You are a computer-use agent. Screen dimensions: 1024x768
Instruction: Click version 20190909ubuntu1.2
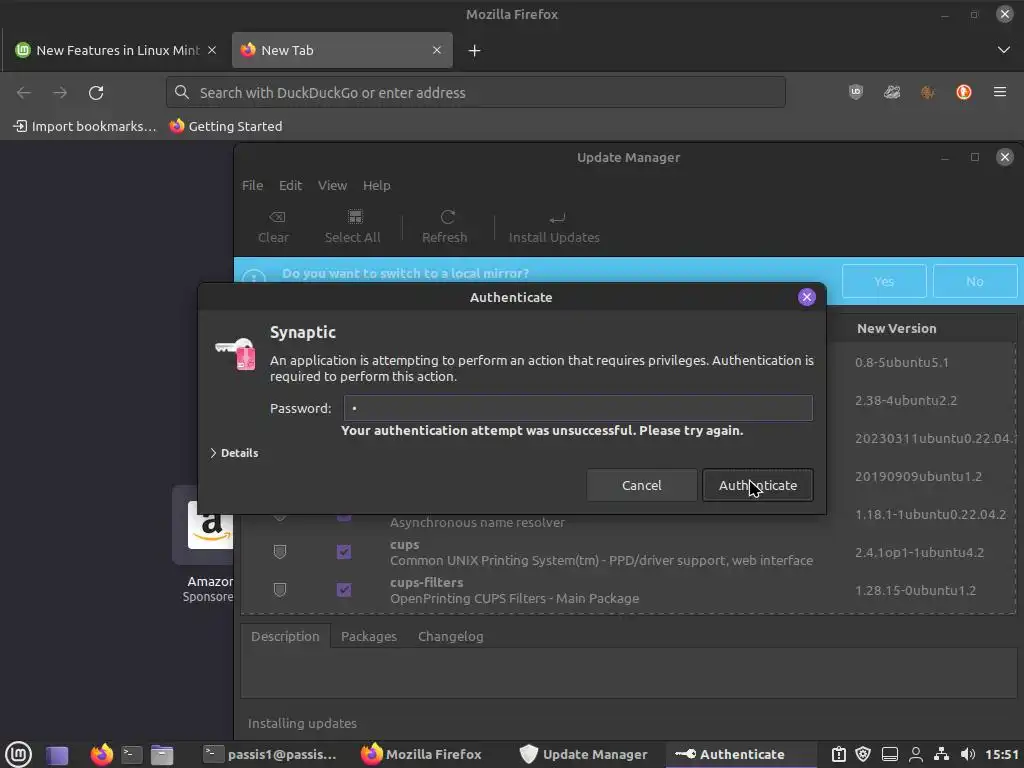pos(918,477)
